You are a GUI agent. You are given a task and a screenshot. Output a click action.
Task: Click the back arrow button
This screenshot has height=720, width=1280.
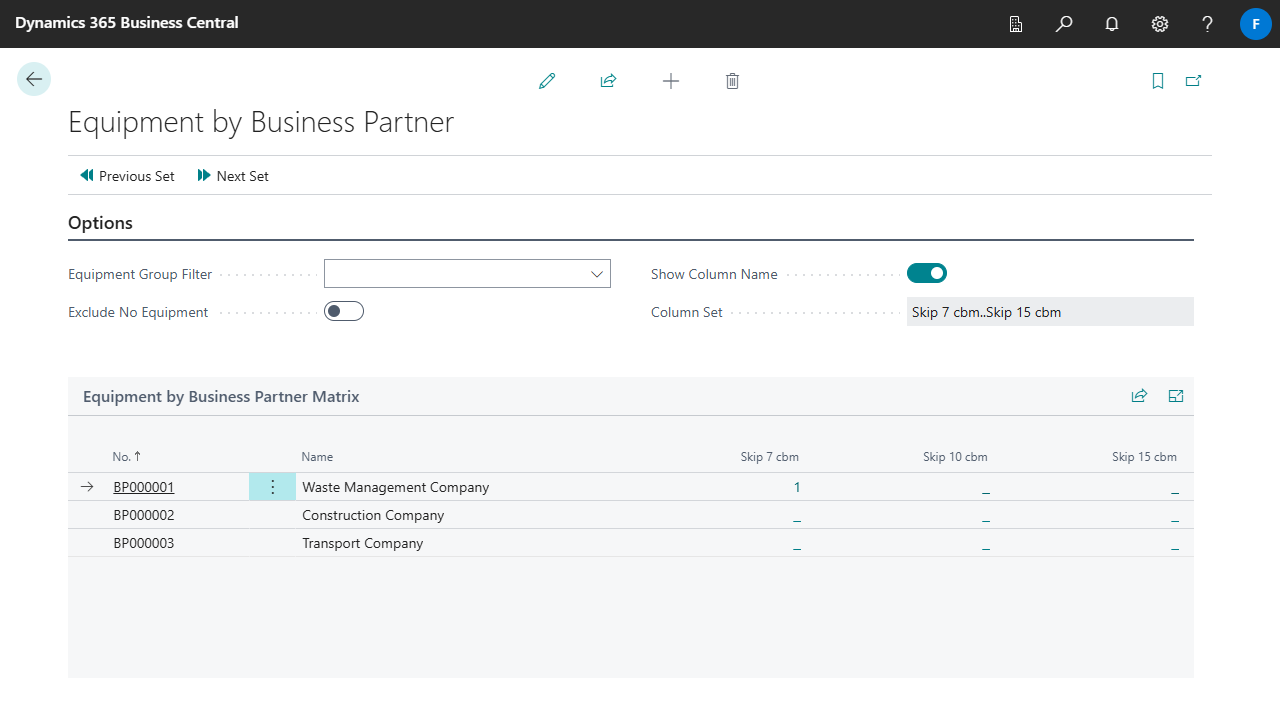pyautogui.click(x=34, y=80)
